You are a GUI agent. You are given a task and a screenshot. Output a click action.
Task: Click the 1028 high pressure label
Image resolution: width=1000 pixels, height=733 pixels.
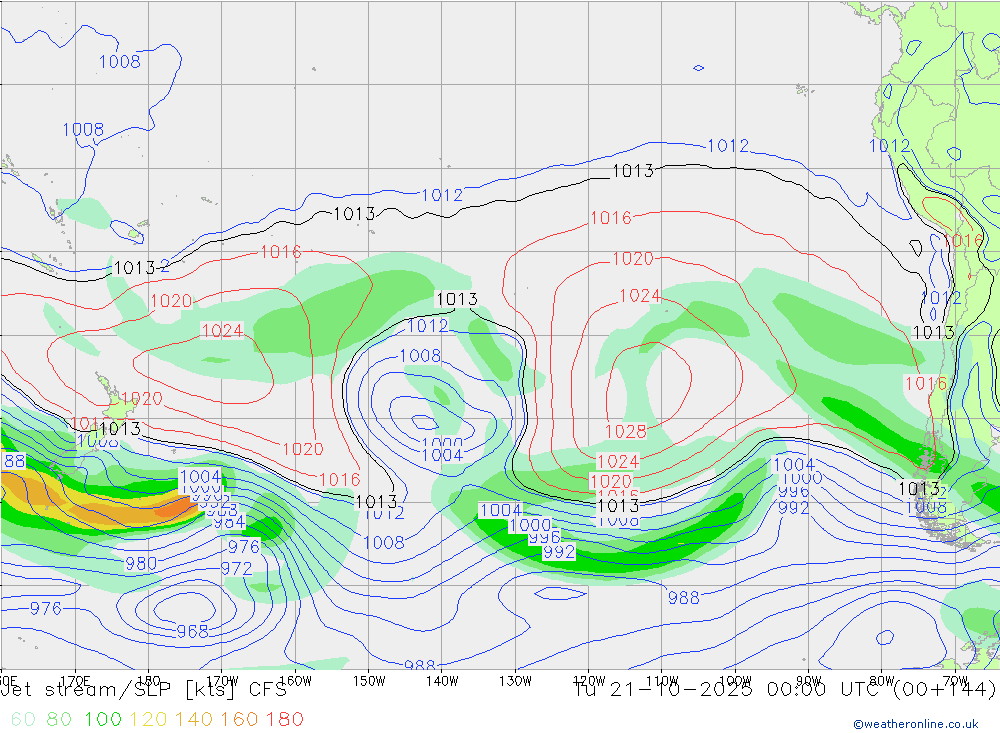pos(625,432)
